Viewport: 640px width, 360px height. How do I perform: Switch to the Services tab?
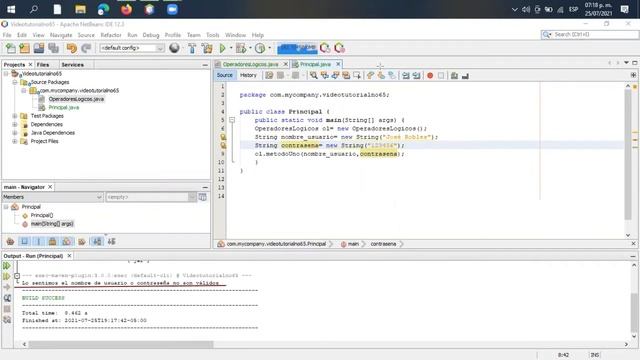click(72, 65)
